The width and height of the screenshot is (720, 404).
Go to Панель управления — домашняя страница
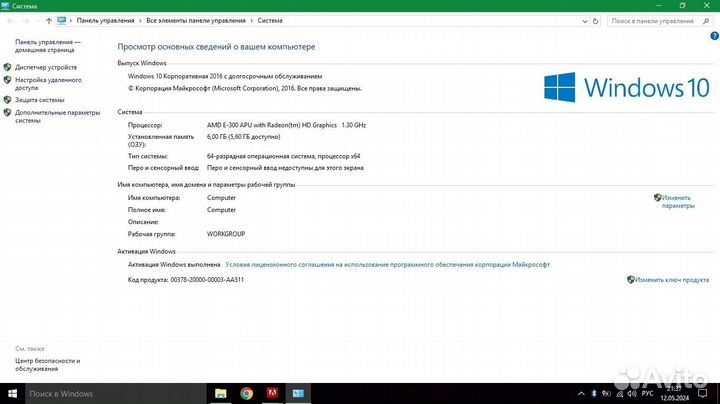click(48, 46)
